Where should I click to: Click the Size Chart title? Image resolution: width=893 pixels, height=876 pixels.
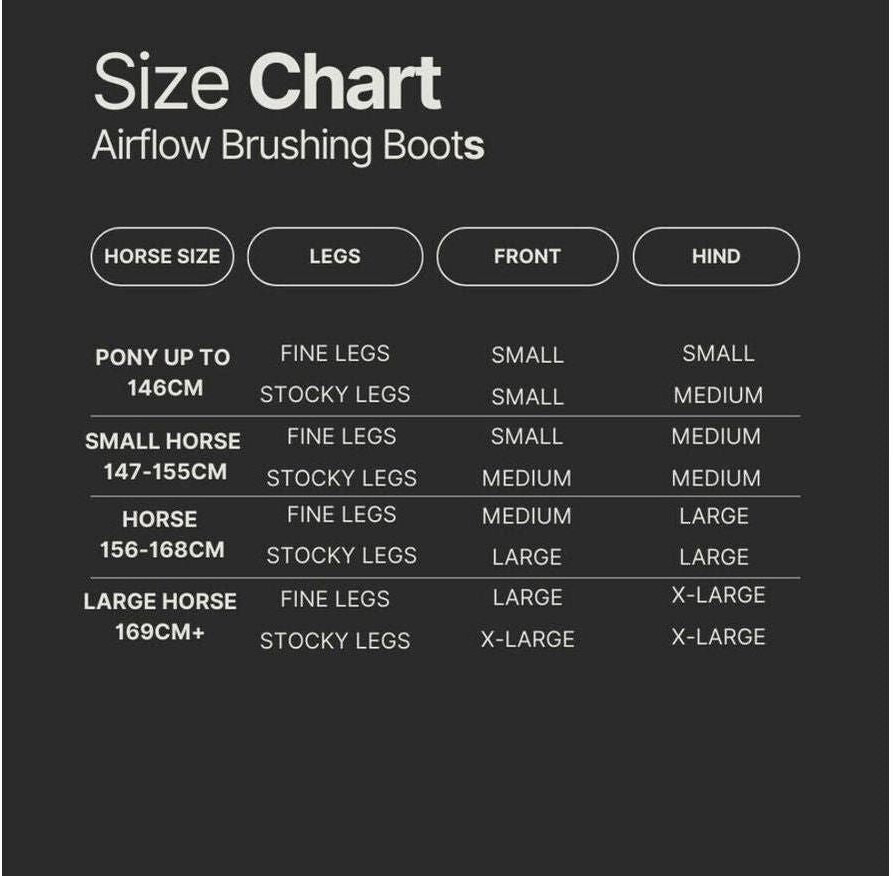[267, 83]
